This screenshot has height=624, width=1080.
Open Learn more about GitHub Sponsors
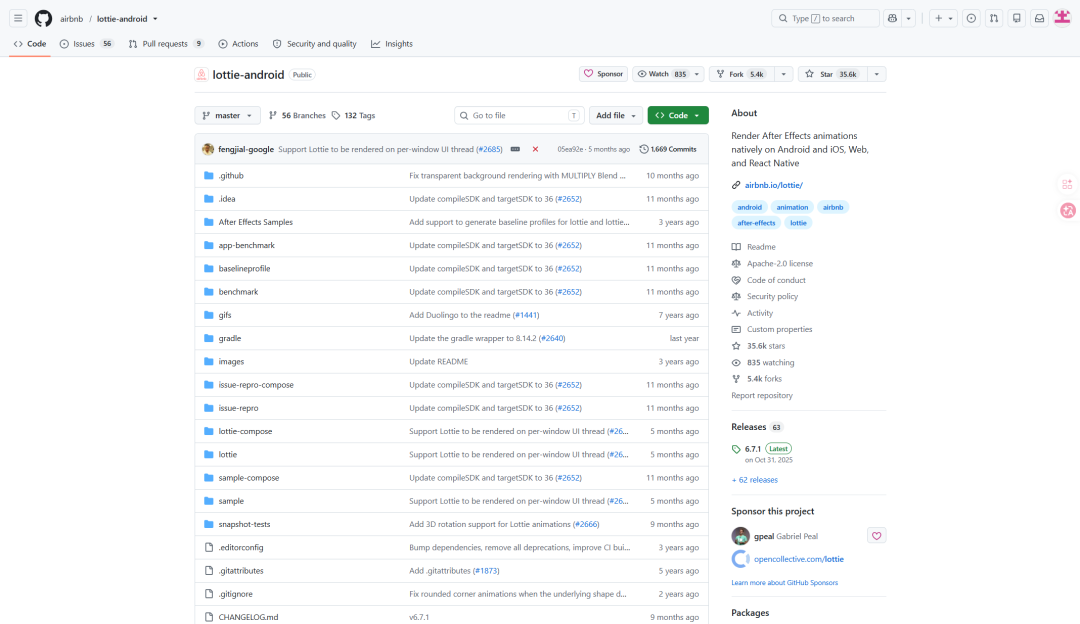point(785,583)
